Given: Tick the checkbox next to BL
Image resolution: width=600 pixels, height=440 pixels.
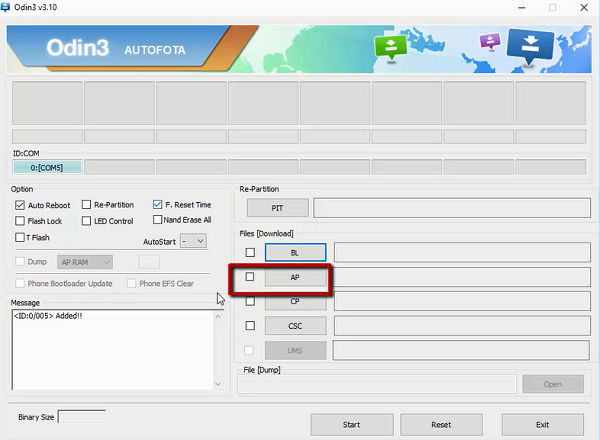Looking at the screenshot, I should tap(250, 253).
